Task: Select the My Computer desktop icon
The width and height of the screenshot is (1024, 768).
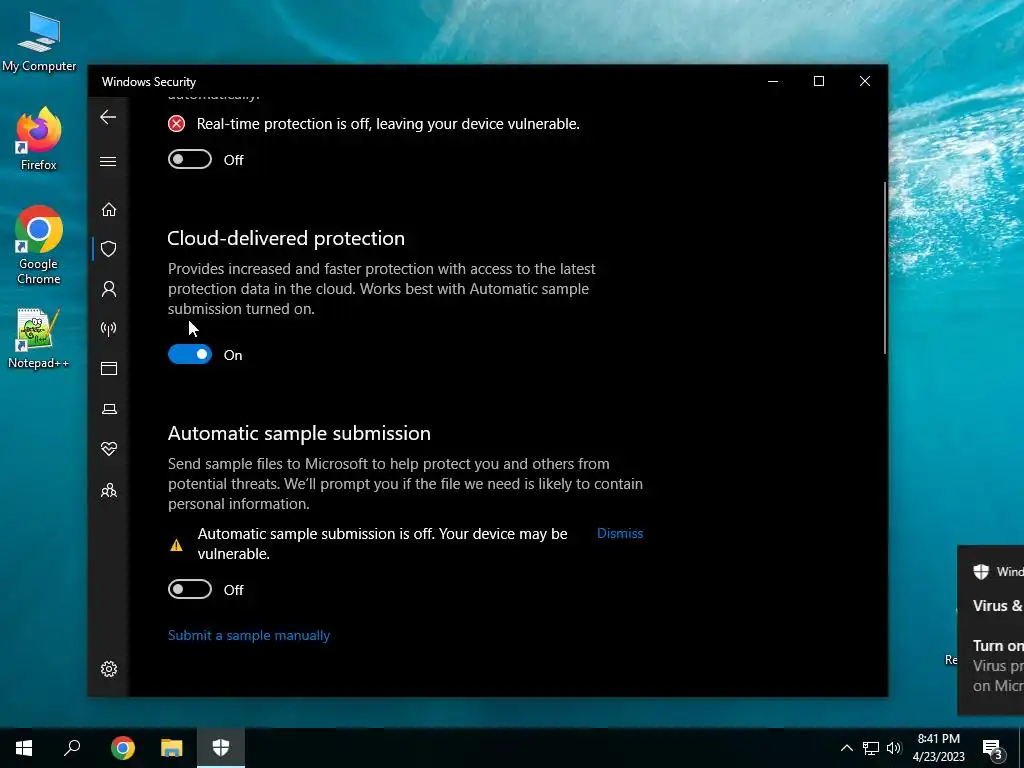Action: click(39, 42)
